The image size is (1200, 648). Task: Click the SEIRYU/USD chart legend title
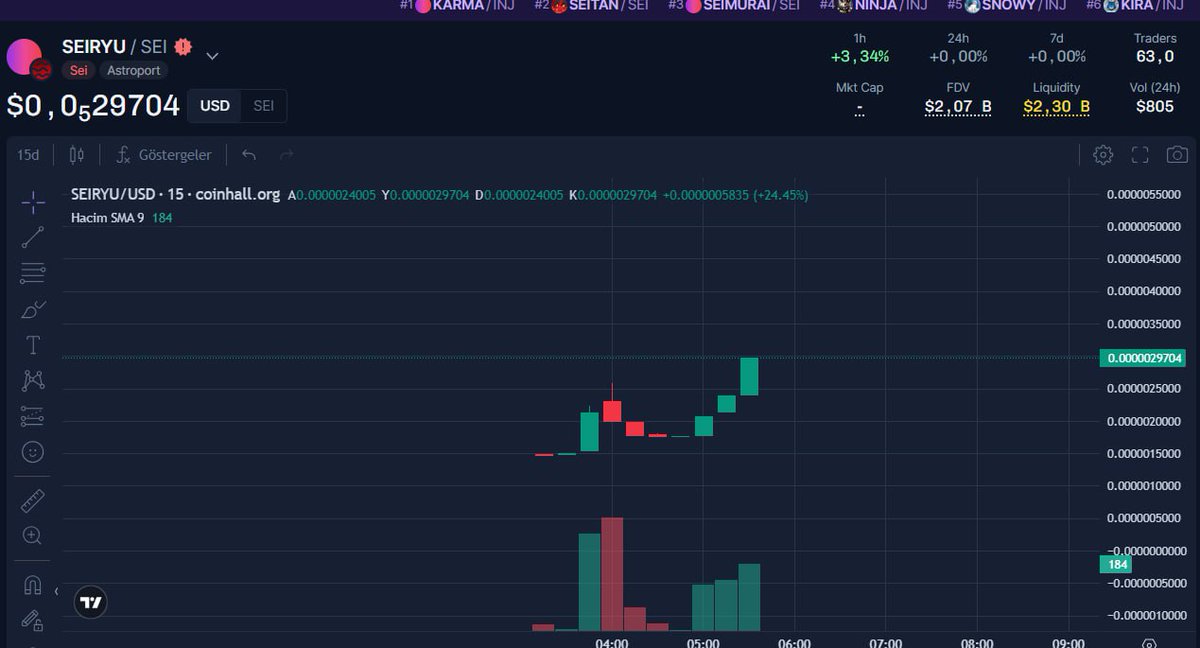pyautogui.click(x=176, y=195)
